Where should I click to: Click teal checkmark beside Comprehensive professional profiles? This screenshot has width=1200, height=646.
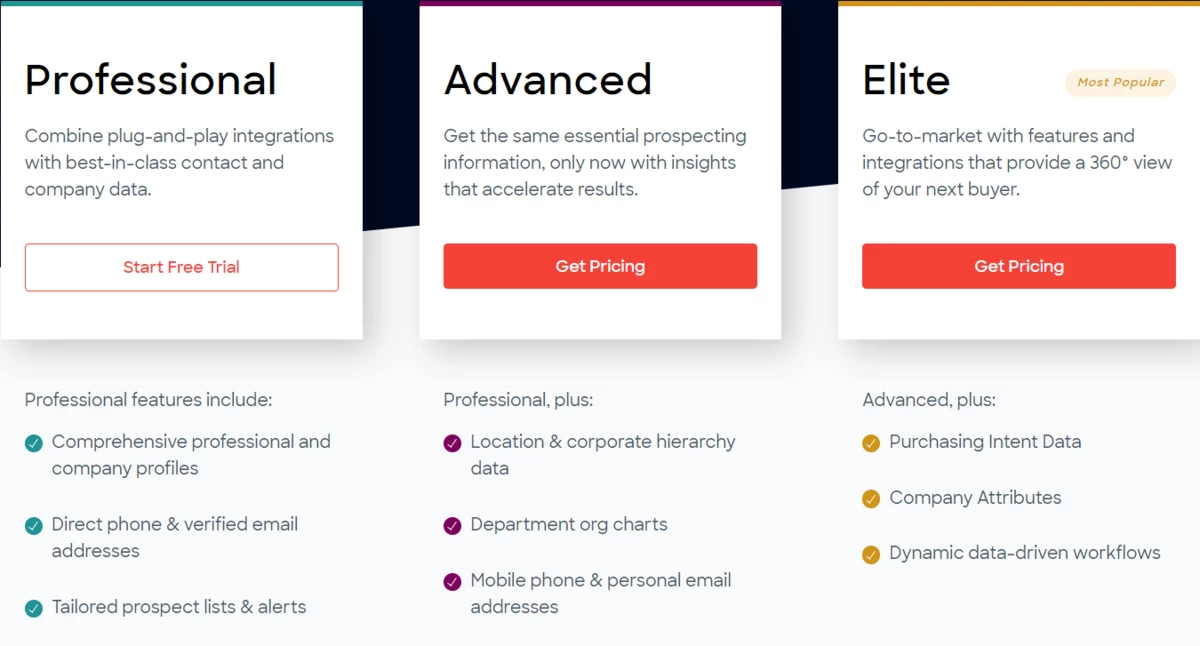[x=34, y=443]
